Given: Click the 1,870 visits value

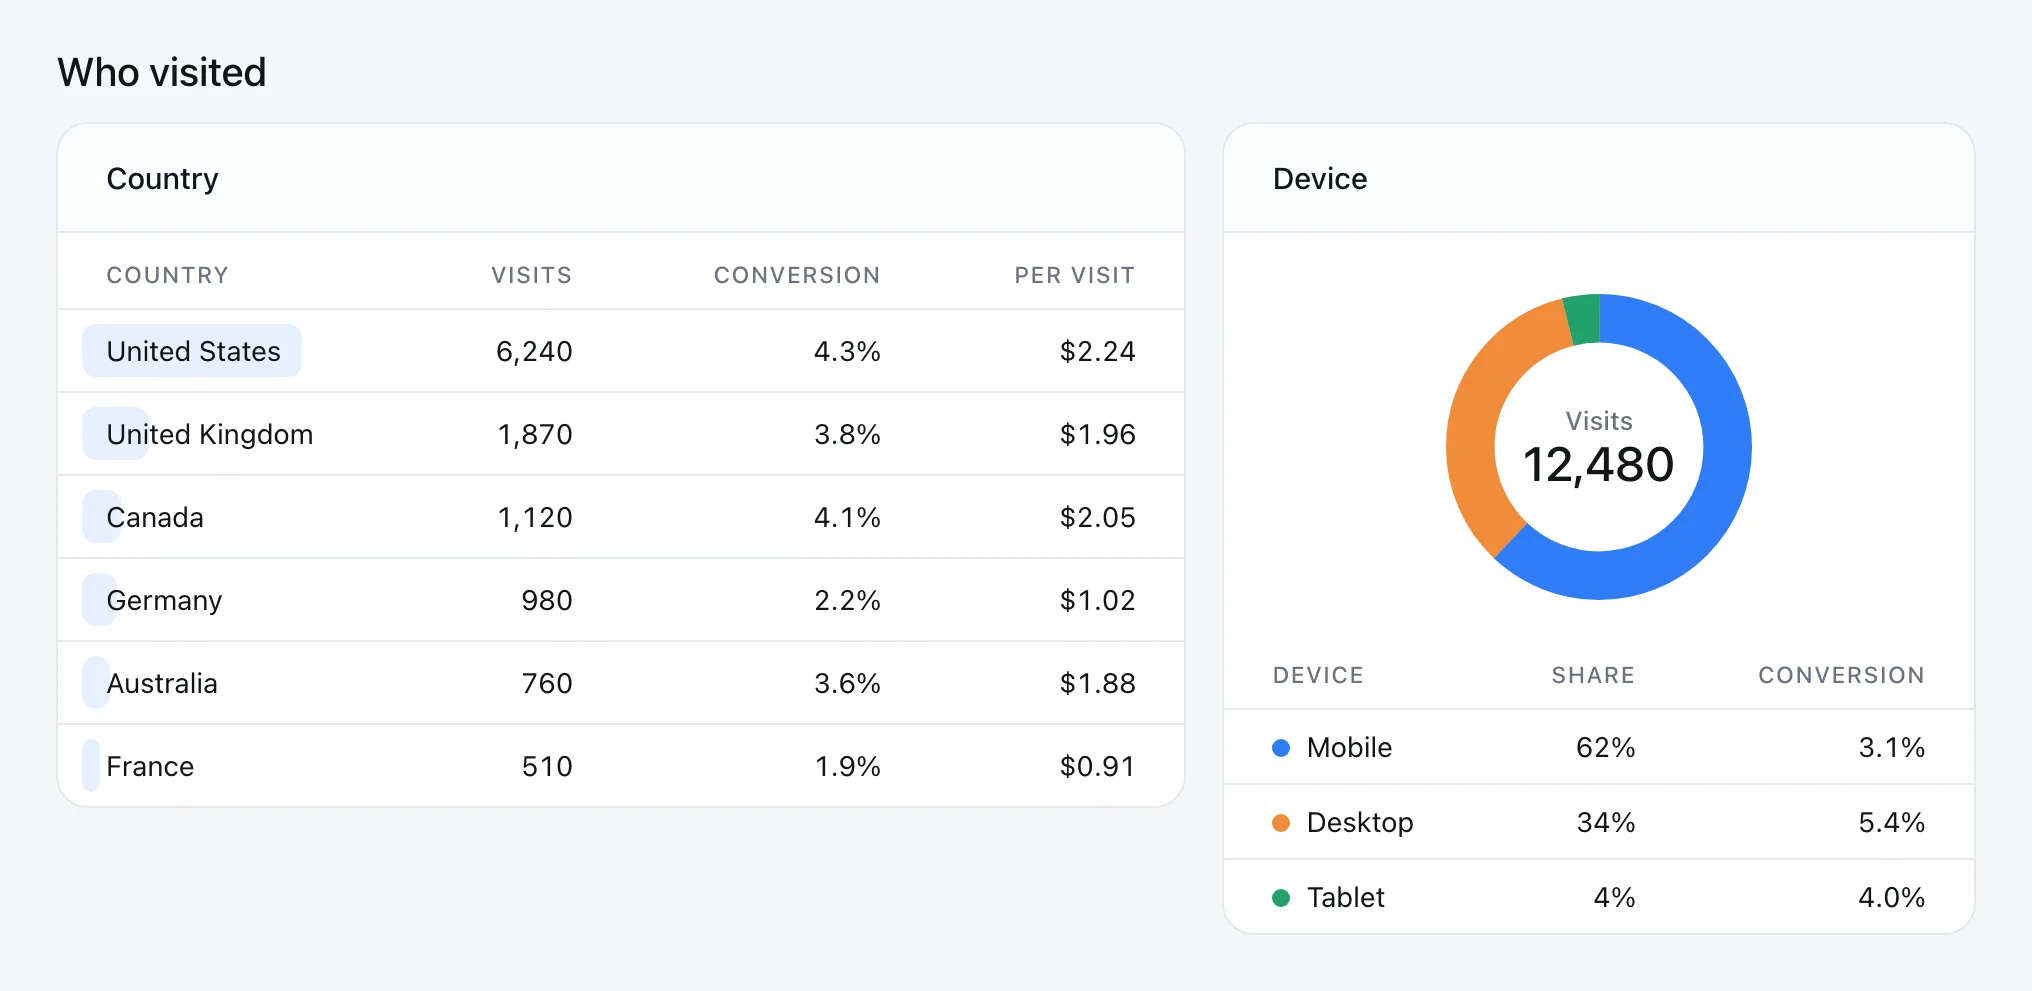Looking at the screenshot, I should click(535, 434).
